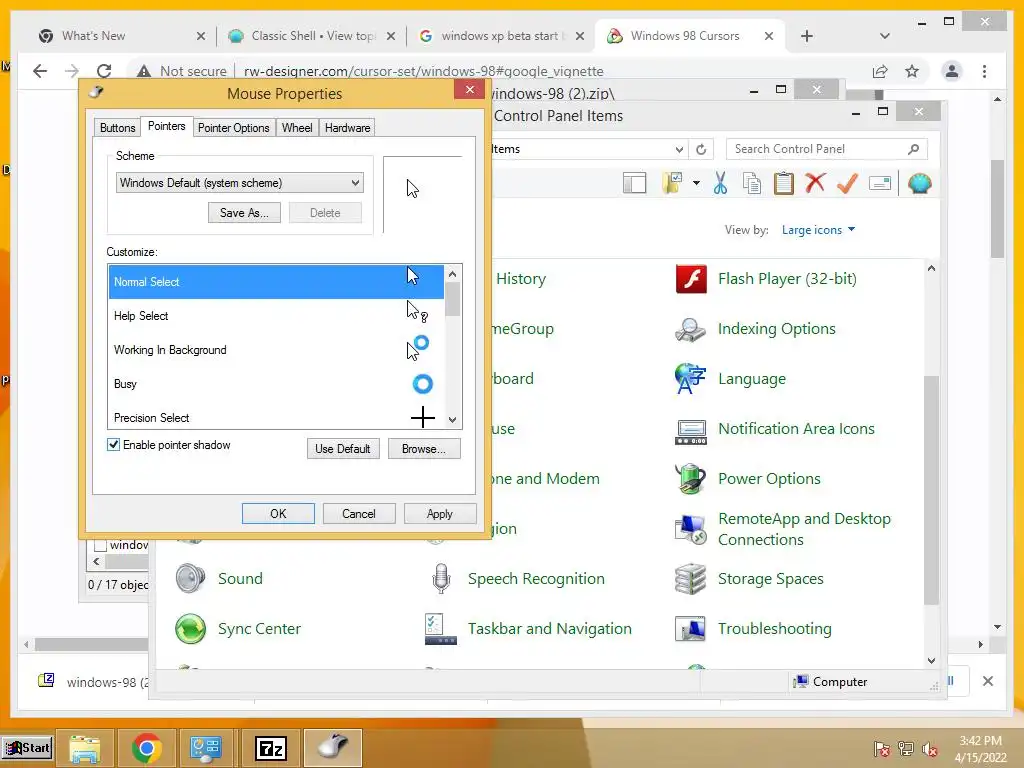The image size is (1024, 768).
Task: Open Chrome from the taskbar
Action: 146,748
